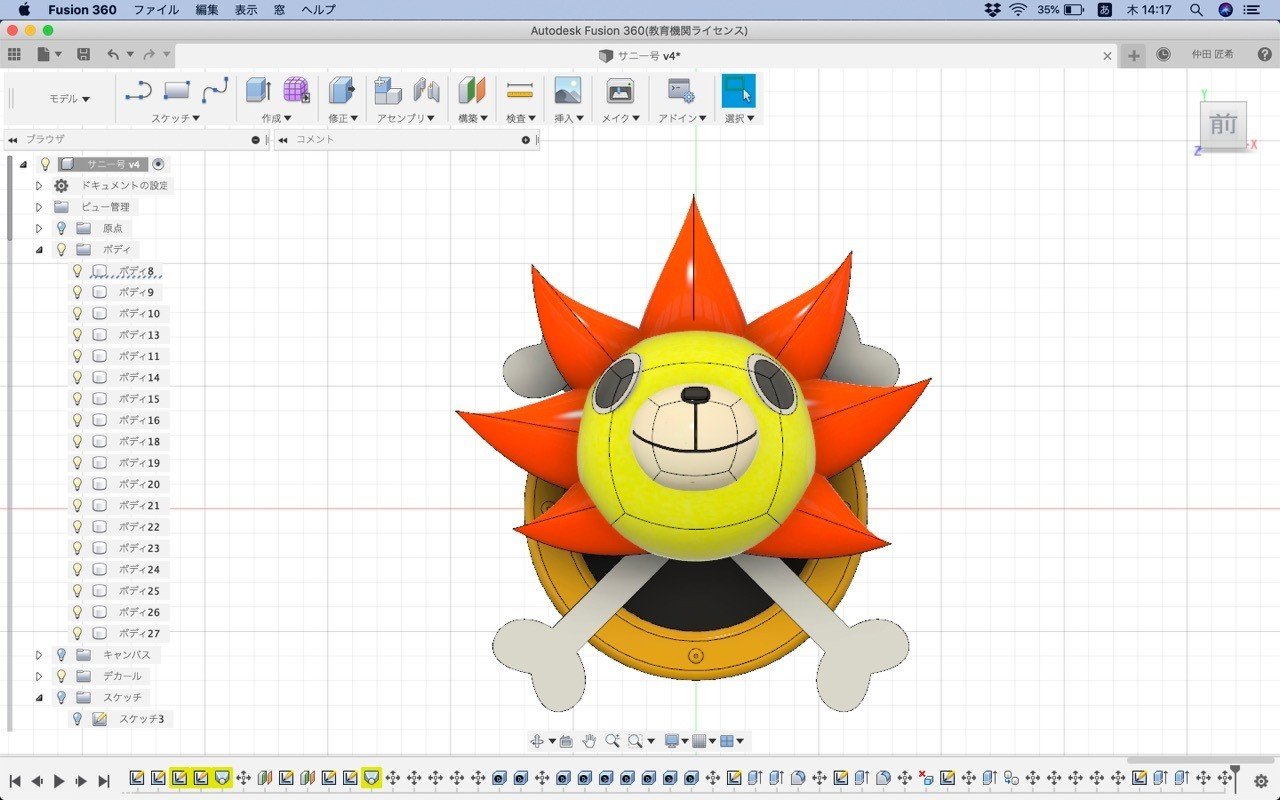Select the Spline sketch tool
The image size is (1280, 800).
pos(215,91)
